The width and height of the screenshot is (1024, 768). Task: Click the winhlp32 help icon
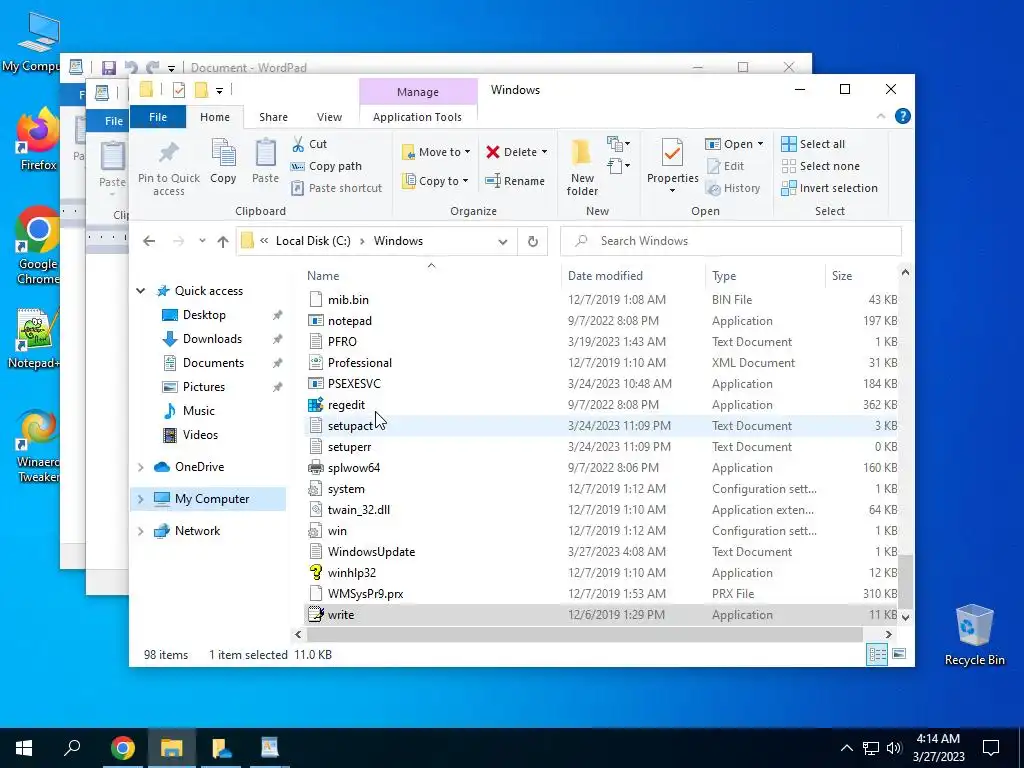pos(315,573)
